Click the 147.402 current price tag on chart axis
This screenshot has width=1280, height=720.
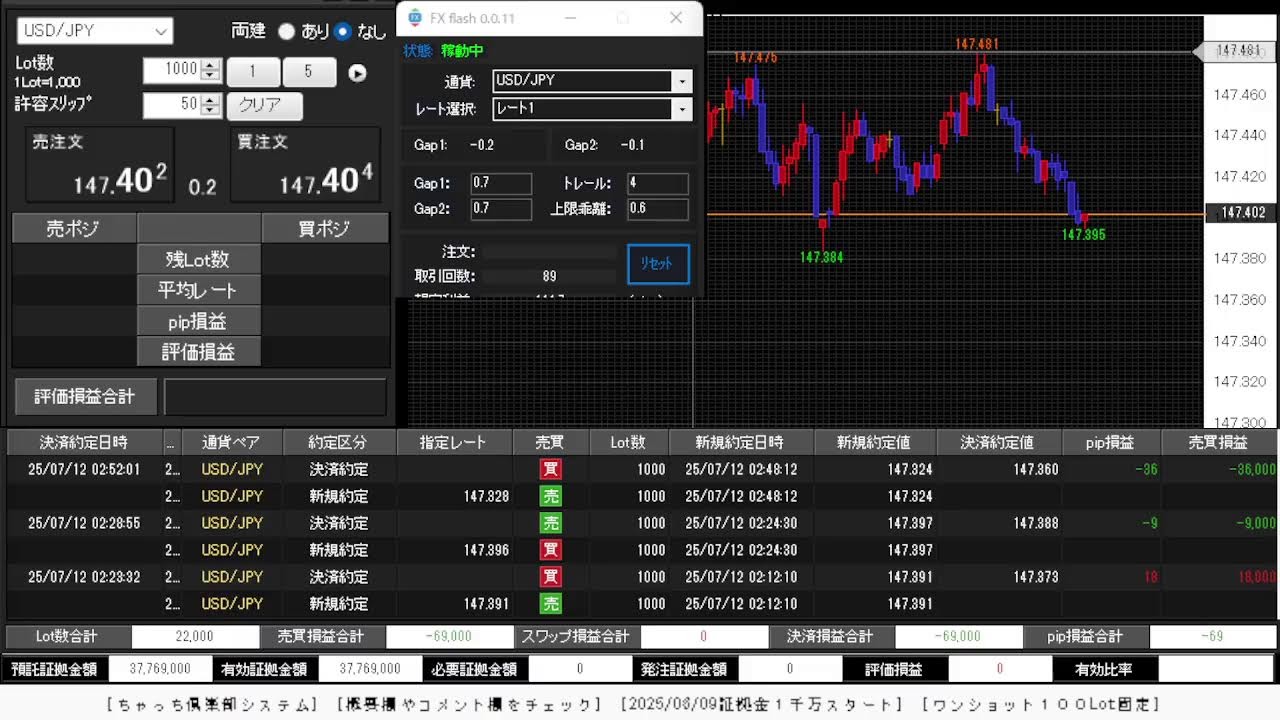[1243, 213]
